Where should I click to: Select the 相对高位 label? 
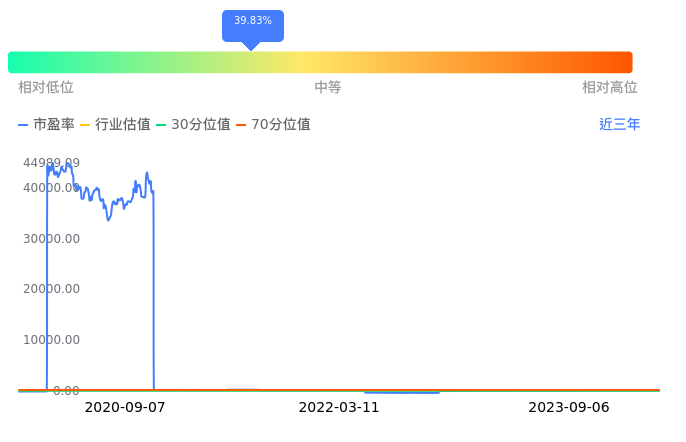click(610, 88)
